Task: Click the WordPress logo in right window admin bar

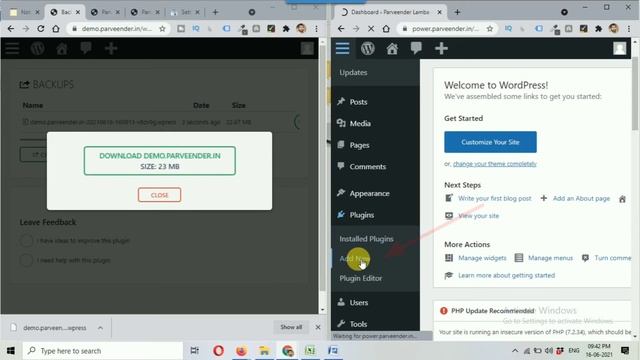Action: pyautogui.click(x=367, y=49)
